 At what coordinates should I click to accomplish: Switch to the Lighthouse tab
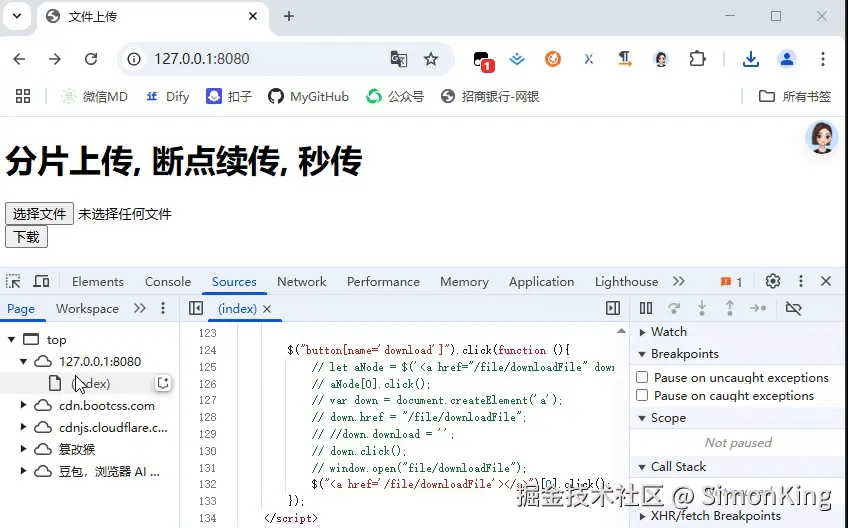(x=626, y=282)
